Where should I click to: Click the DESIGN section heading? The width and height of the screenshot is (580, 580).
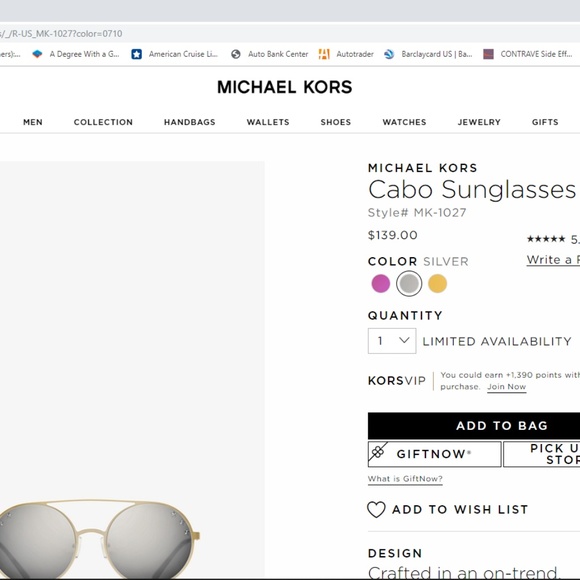(x=395, y=553)
